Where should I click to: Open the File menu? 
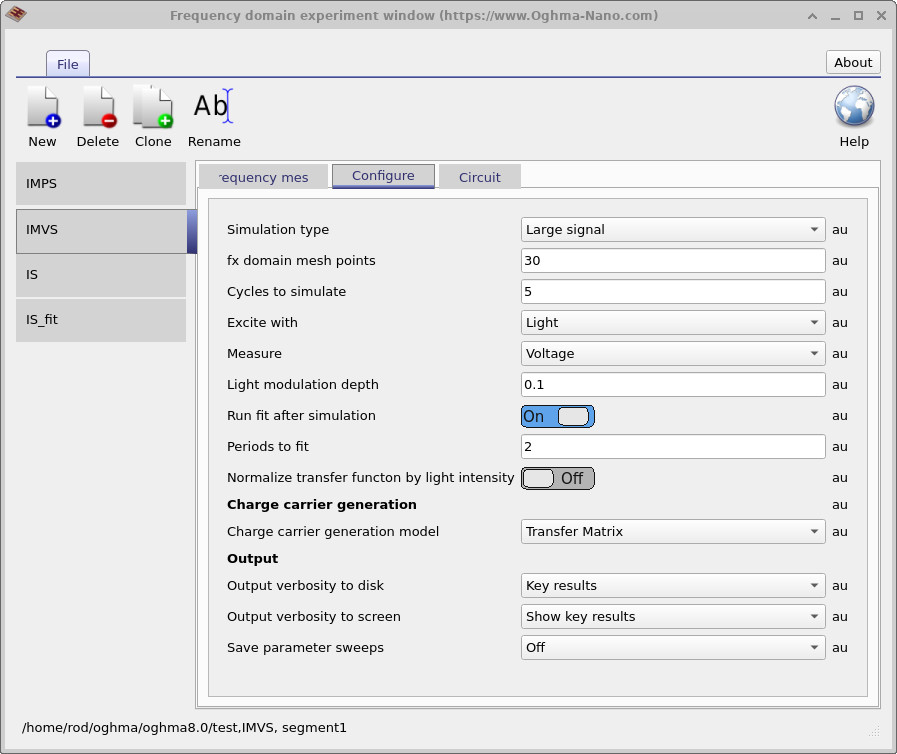(67, 63)
